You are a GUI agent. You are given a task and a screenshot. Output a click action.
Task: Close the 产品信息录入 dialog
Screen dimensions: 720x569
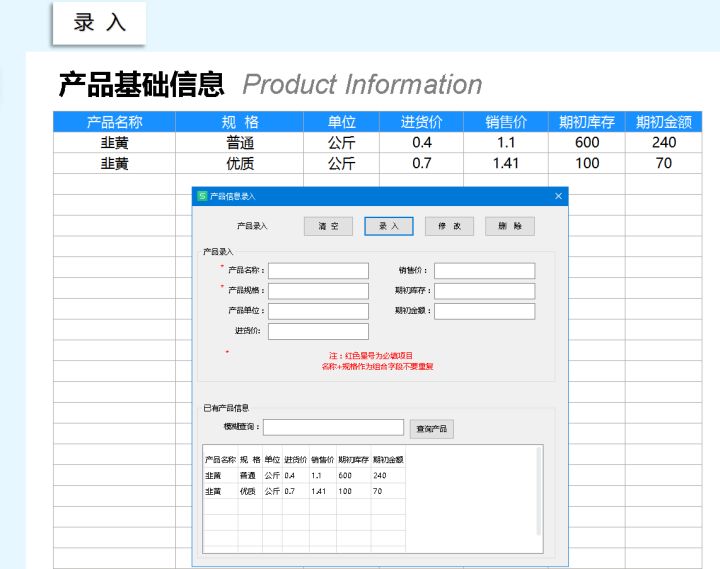point(558,196)
